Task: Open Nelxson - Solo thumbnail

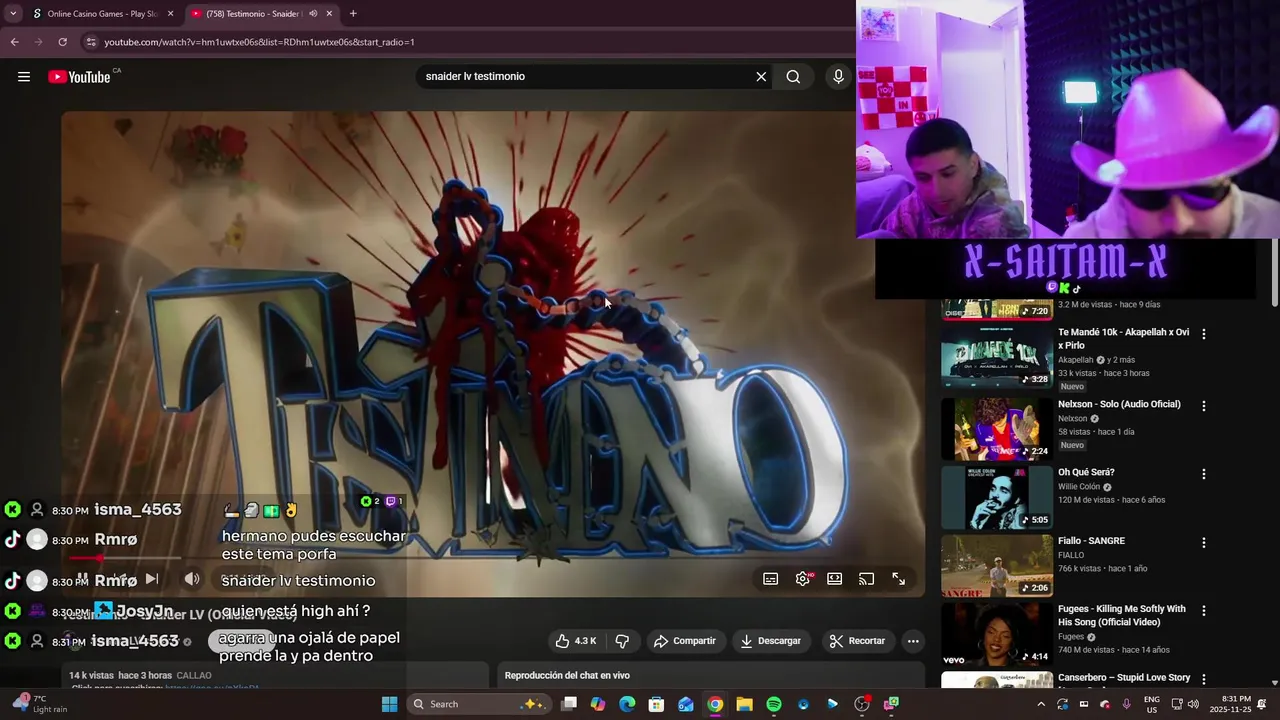Action: tap(997, 428)
